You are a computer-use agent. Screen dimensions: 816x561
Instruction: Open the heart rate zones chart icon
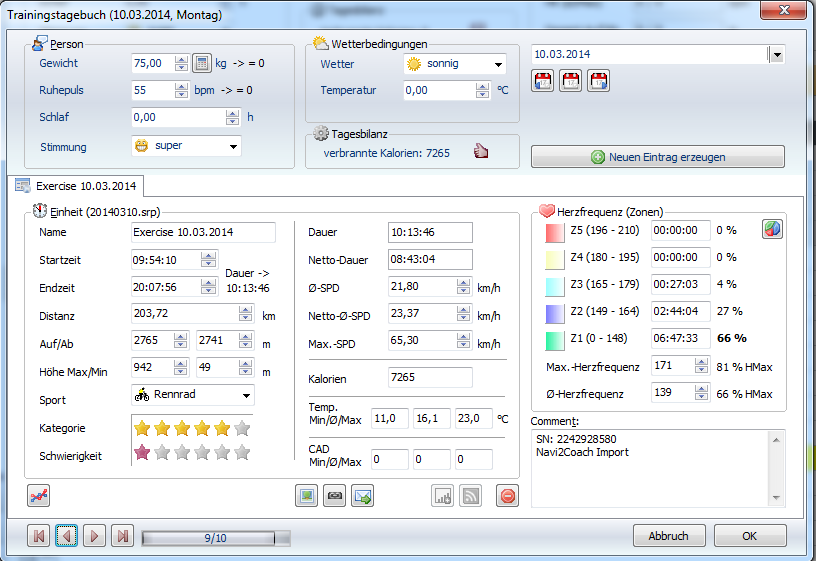(x=772, y=229)
